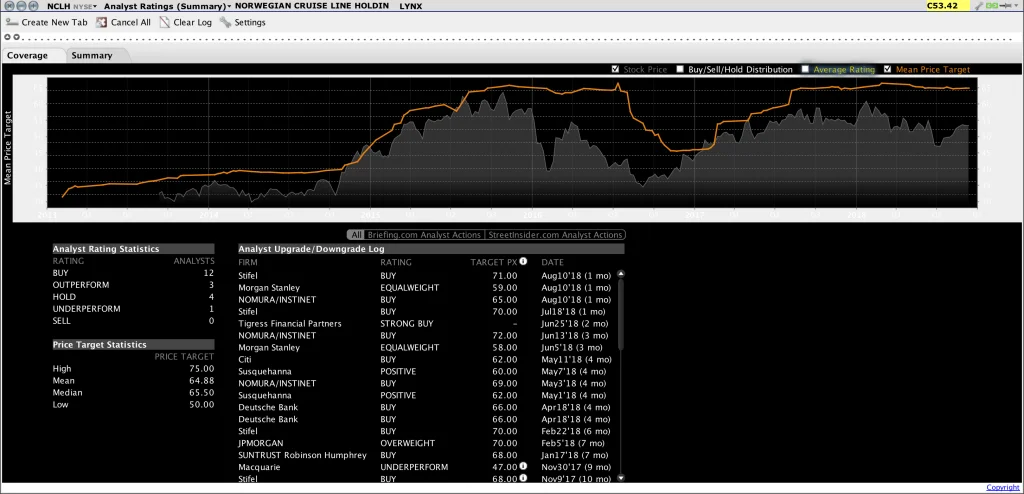Select the UNDERPERFORM statistics row label
Image resolution: width=1024 pixels, height=494 pixels.
coord(86,308)
